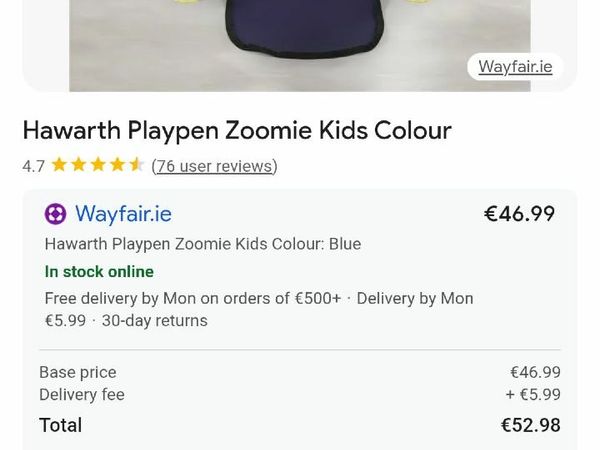Click the 4.7 rating number
The height and width of the screenshot is (450, 600).
(33, 166)
